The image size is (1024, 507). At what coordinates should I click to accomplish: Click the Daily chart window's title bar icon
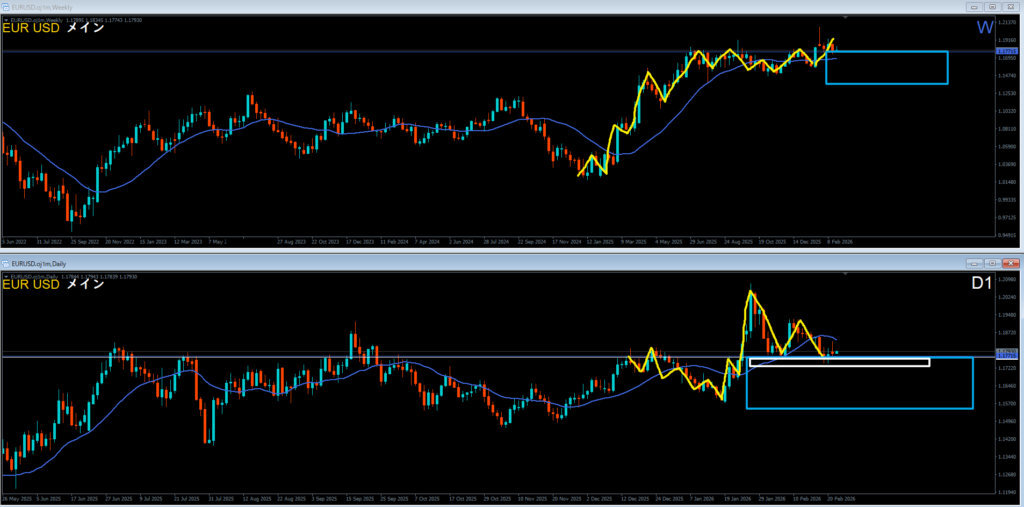pyautogui.click(x=6, y=262)
